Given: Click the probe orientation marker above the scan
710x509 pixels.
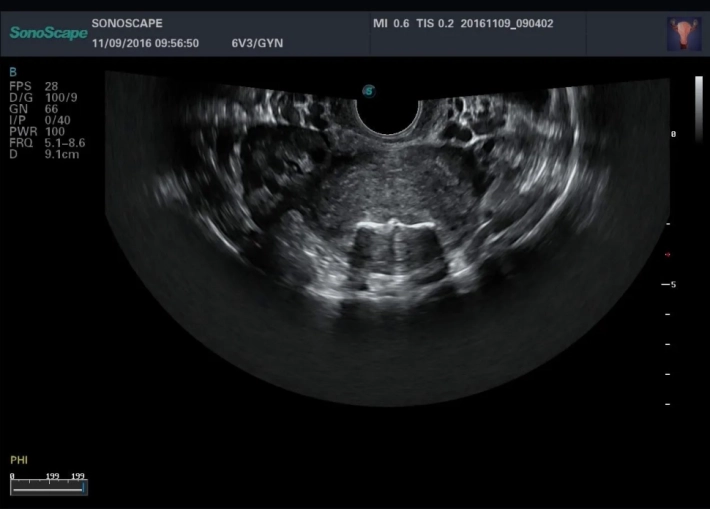Looking at the screenshot, I should coord(369,91).
